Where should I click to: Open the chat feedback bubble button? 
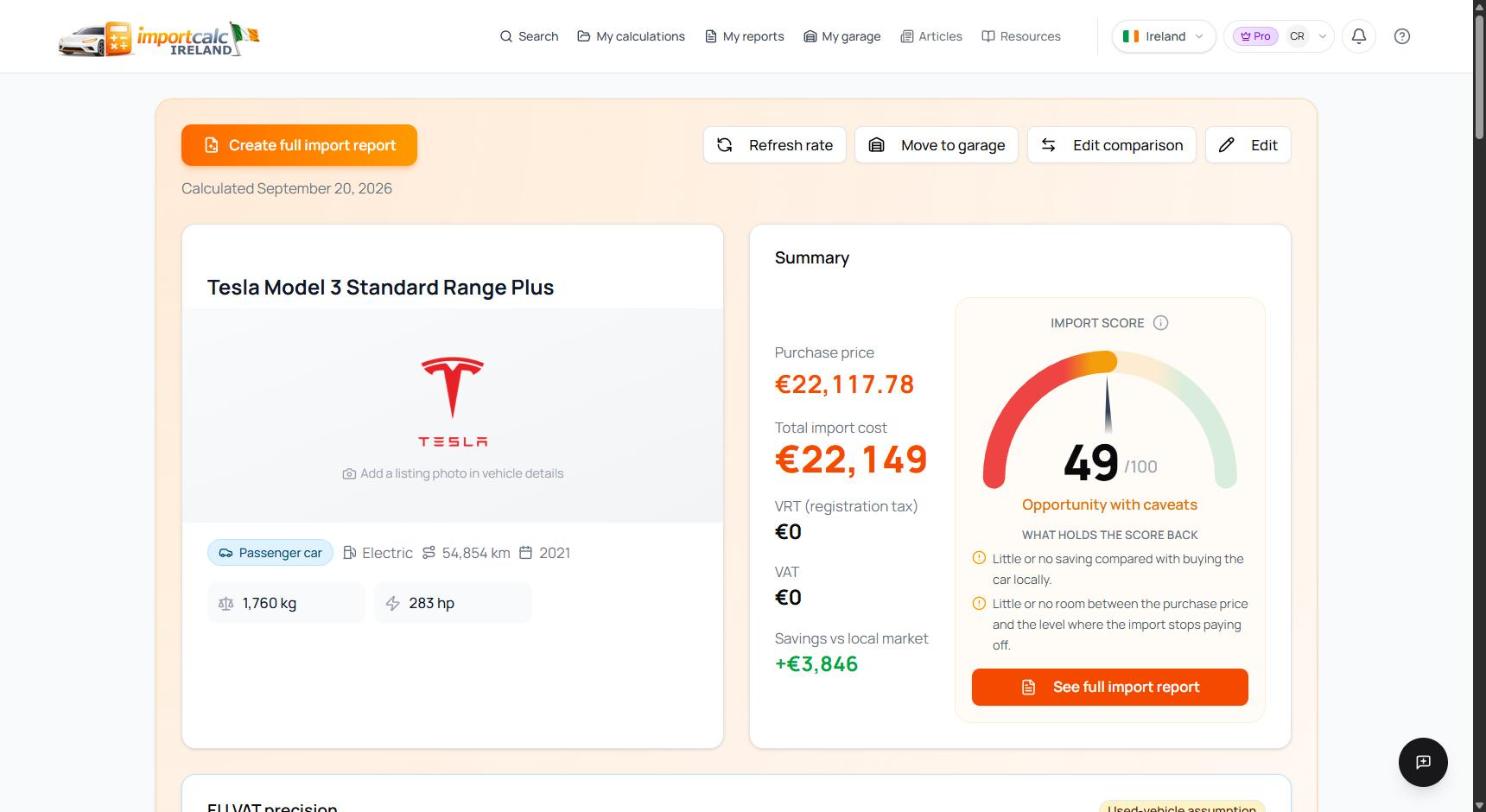tap(1423, 762)
